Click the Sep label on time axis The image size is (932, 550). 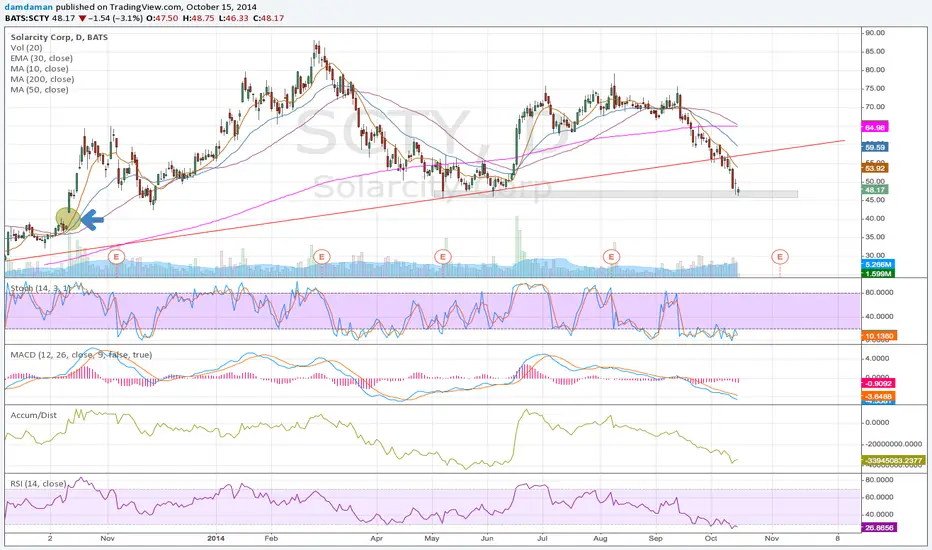point(656,538)
